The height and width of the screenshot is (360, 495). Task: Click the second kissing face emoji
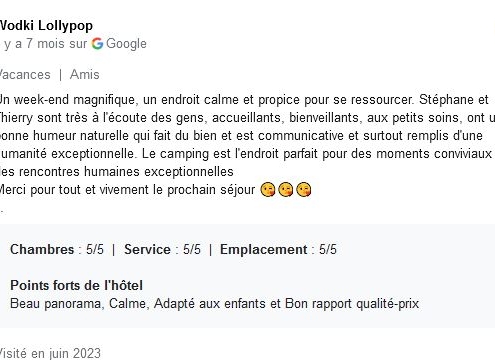pyautogui.click(x=286, y=190)
